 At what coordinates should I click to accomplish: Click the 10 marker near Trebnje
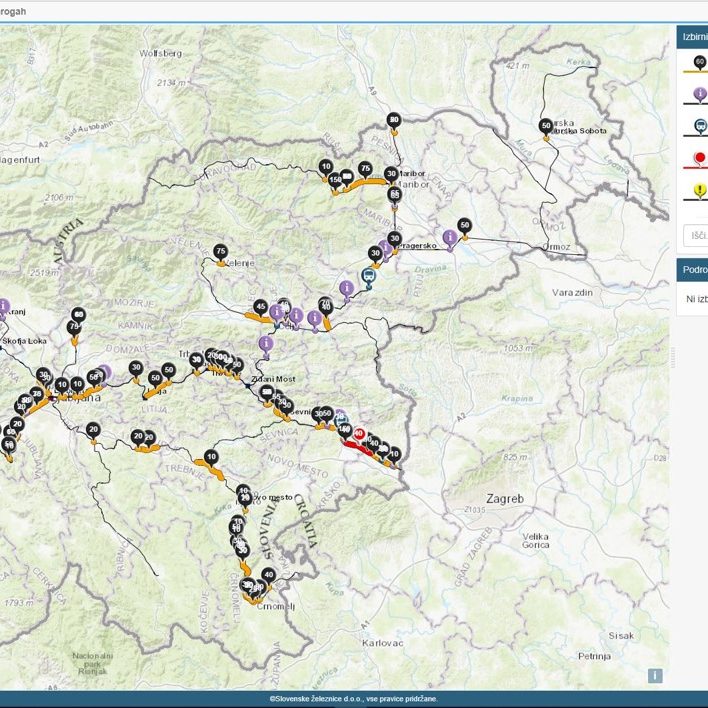click(x=211, y=457)
